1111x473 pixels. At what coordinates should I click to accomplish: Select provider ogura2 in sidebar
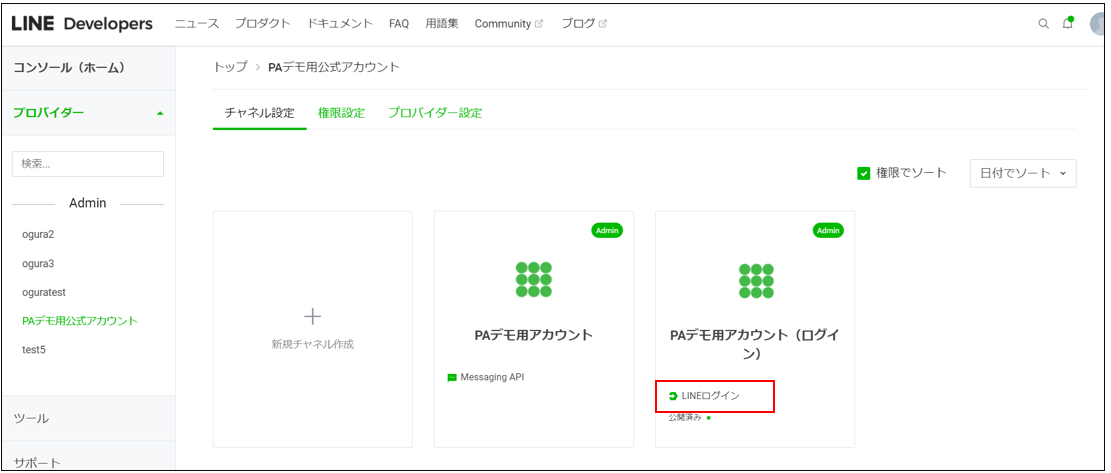coord(38,234)
